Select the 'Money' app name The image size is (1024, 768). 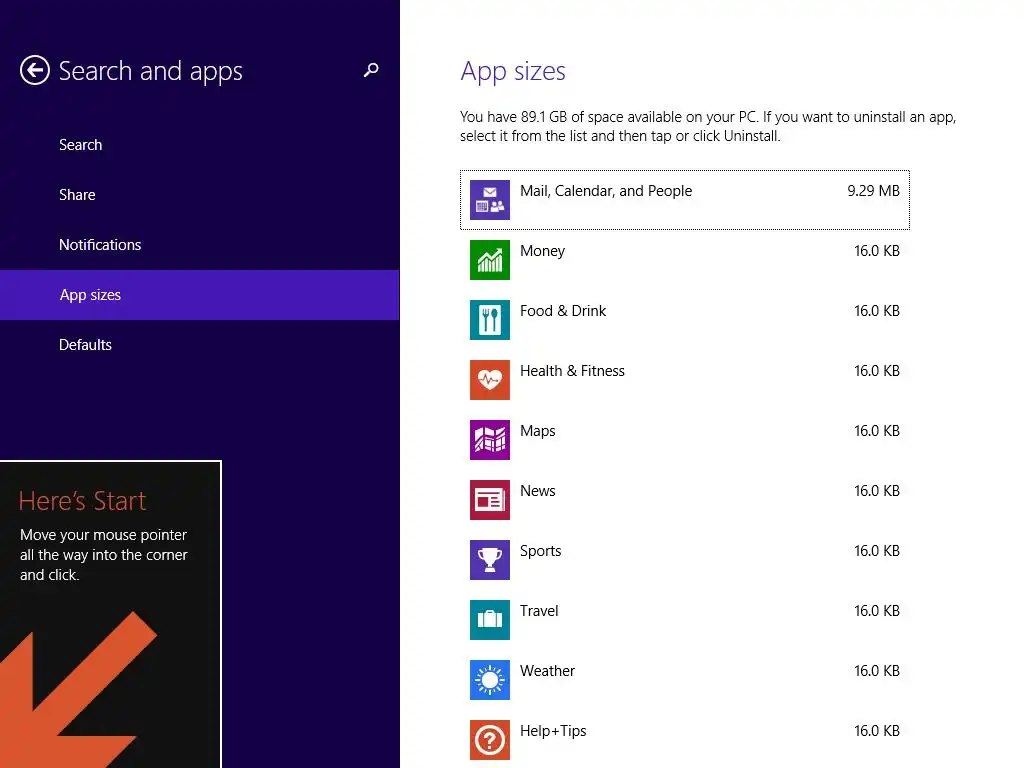click(542, 251)
